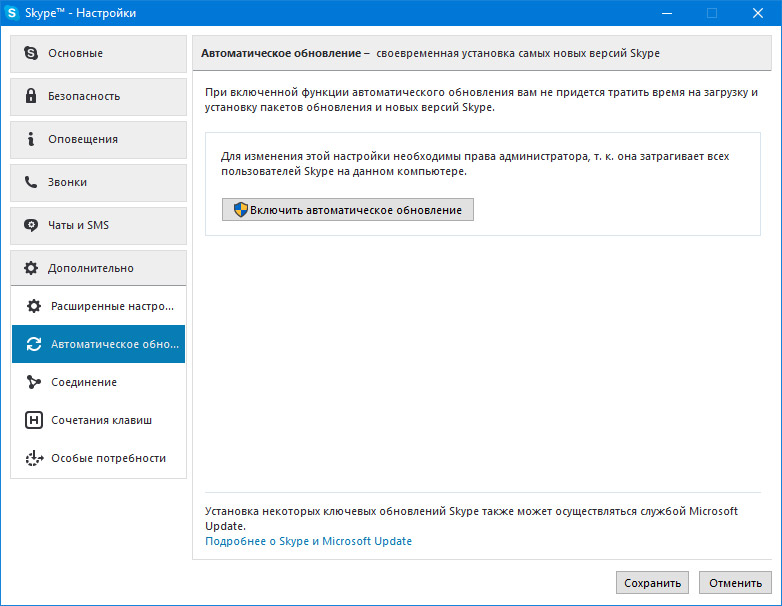Click the accessibility icon beside Особые потребности
Screen dimensions: 782x606
click(x=34, y=458)
